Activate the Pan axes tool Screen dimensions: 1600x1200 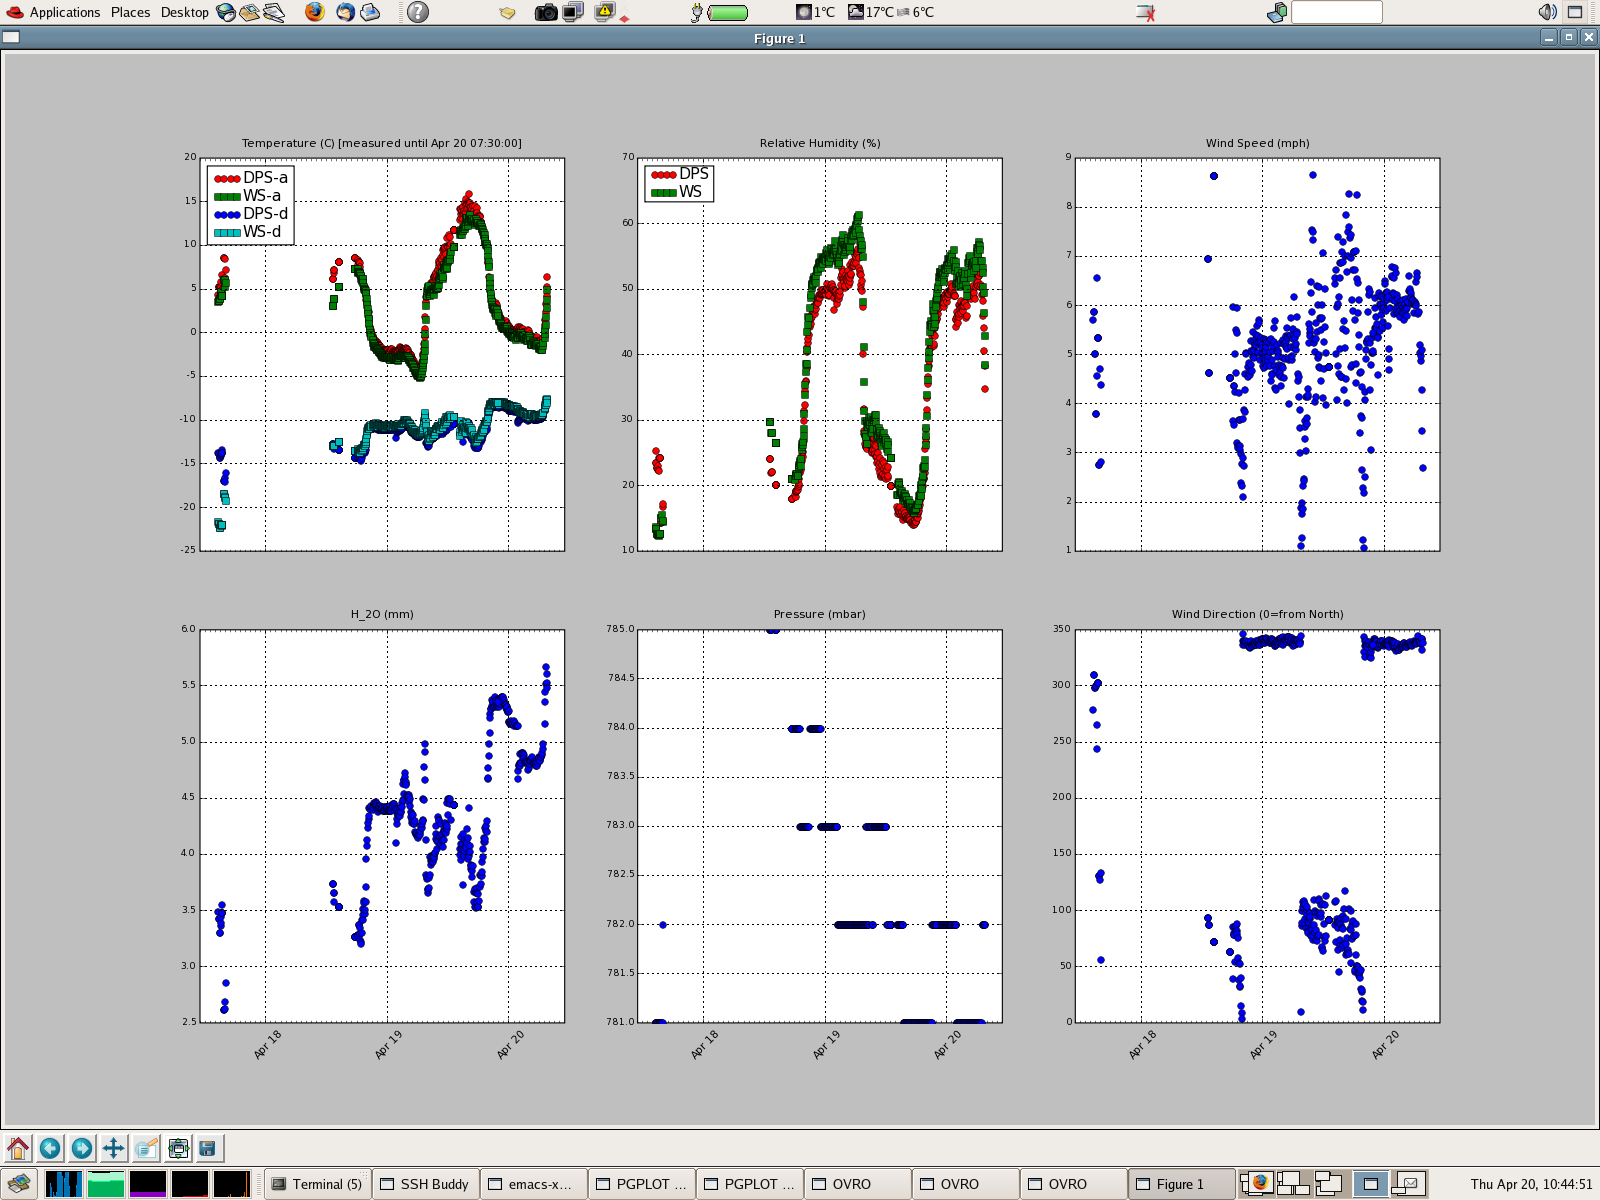(x=114, y=1148)
